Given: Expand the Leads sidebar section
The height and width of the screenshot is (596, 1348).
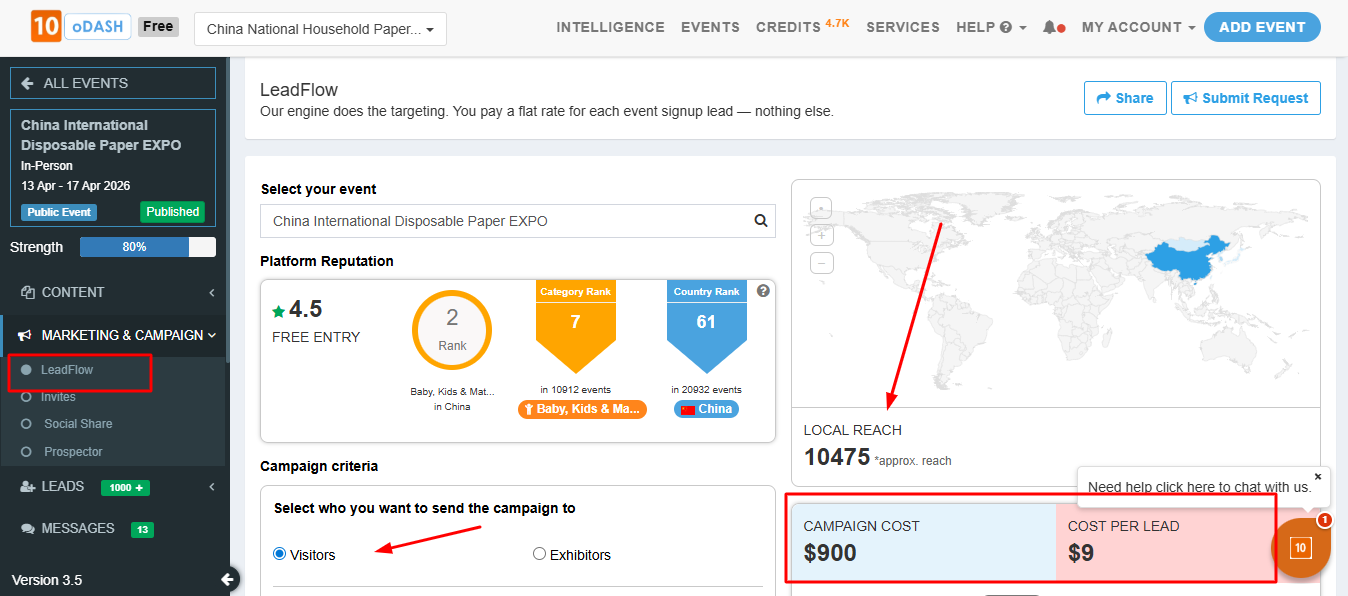Looking at the screenshot, I should pos(113,486).
